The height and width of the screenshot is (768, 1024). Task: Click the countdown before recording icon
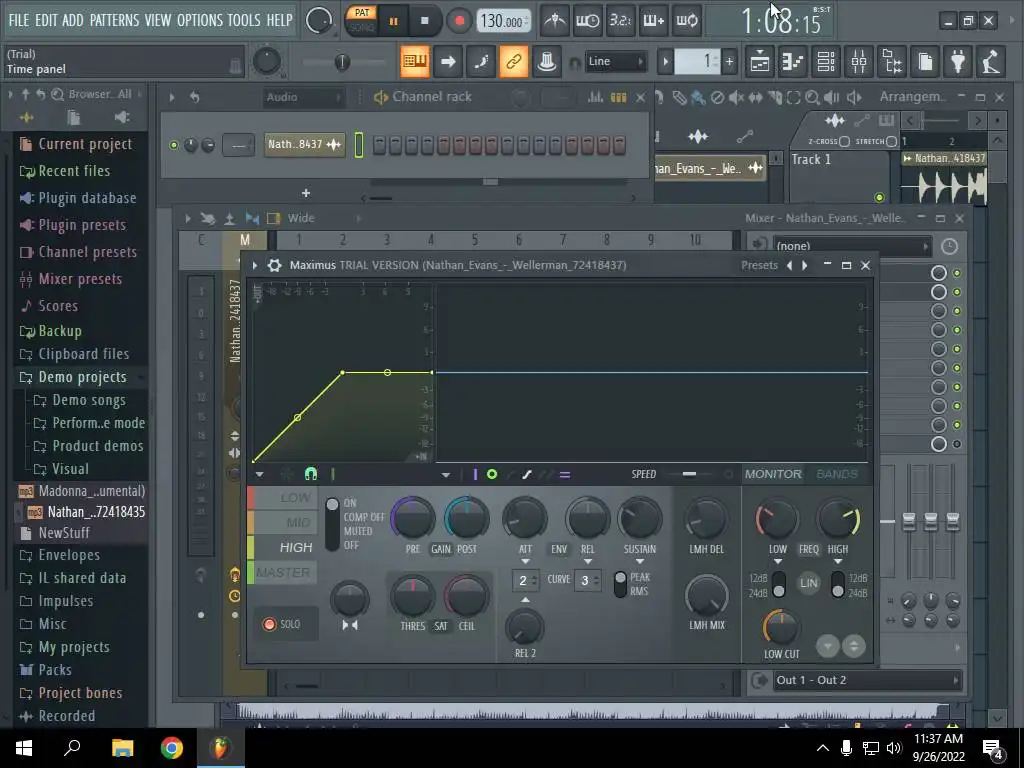point(620,21)
